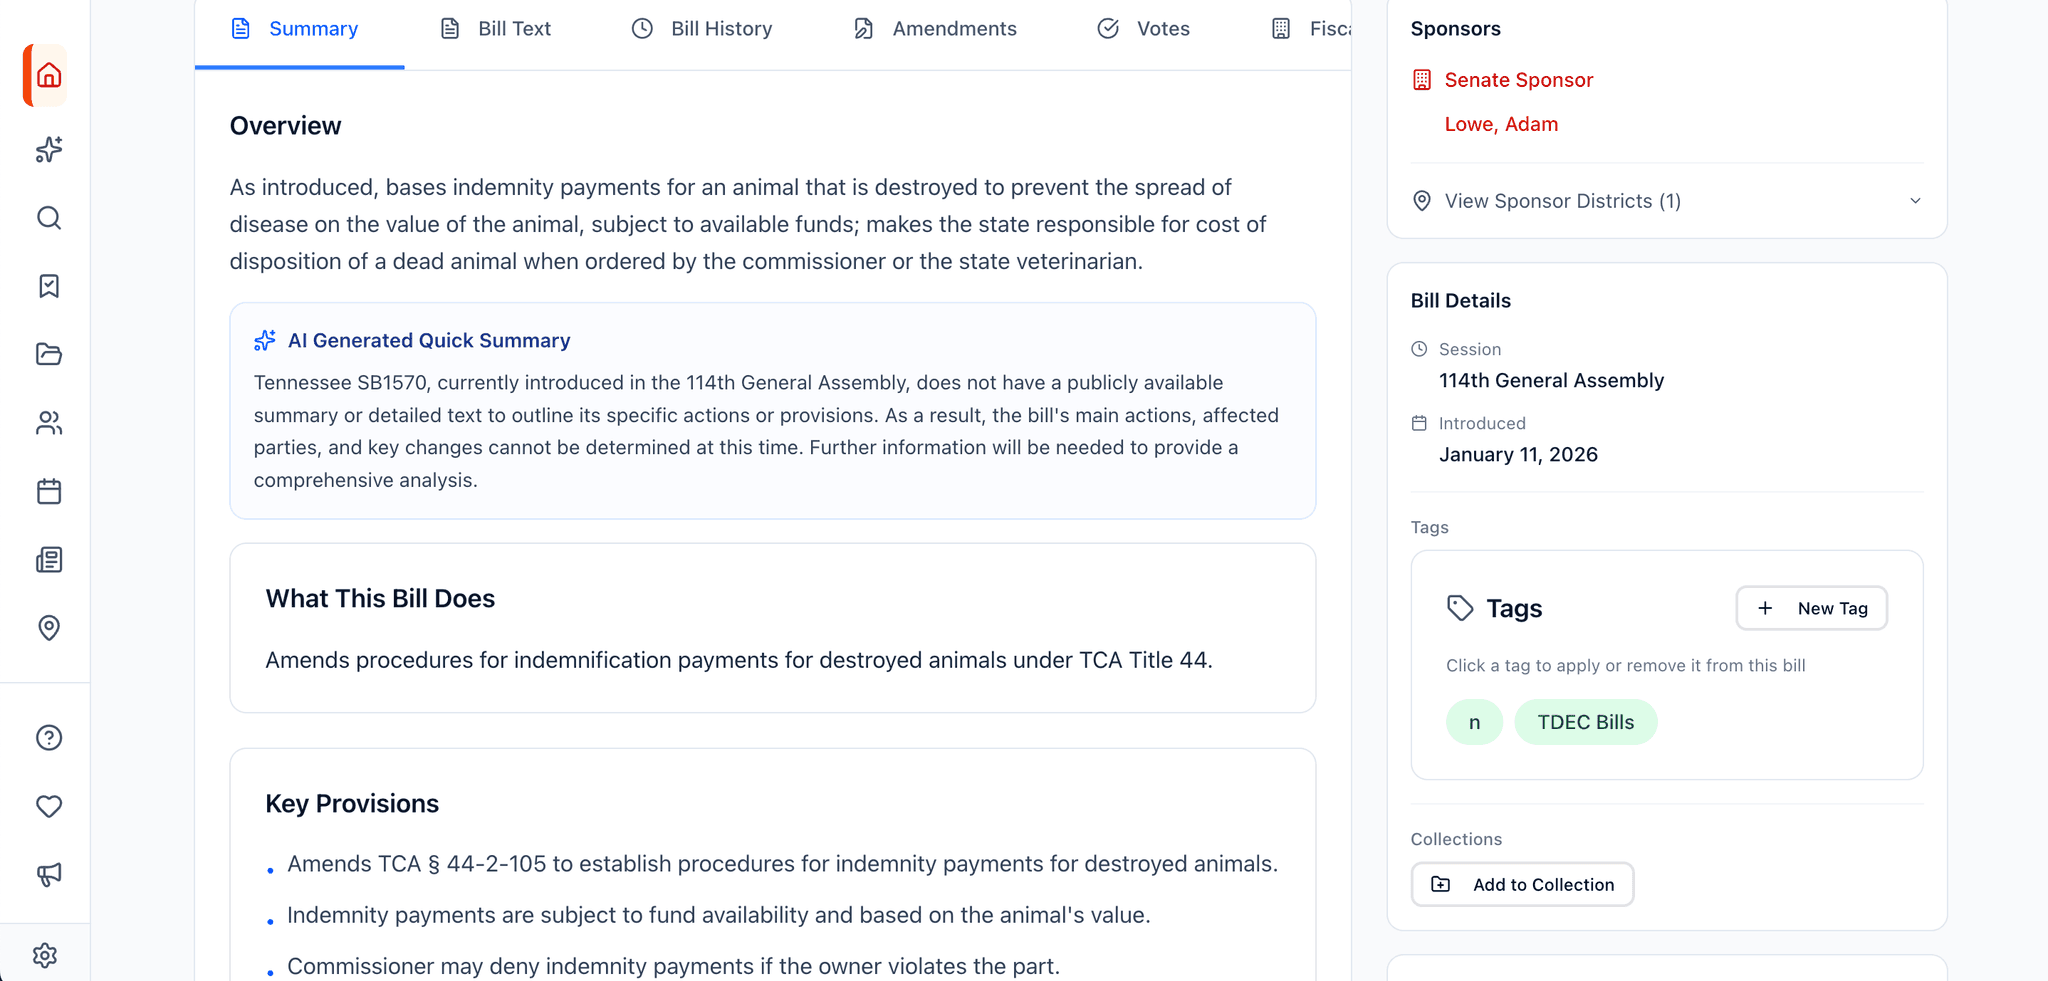Toggle the green 'n' tag
This screenshot has width=2048, height=981.
click(1474, 721)
